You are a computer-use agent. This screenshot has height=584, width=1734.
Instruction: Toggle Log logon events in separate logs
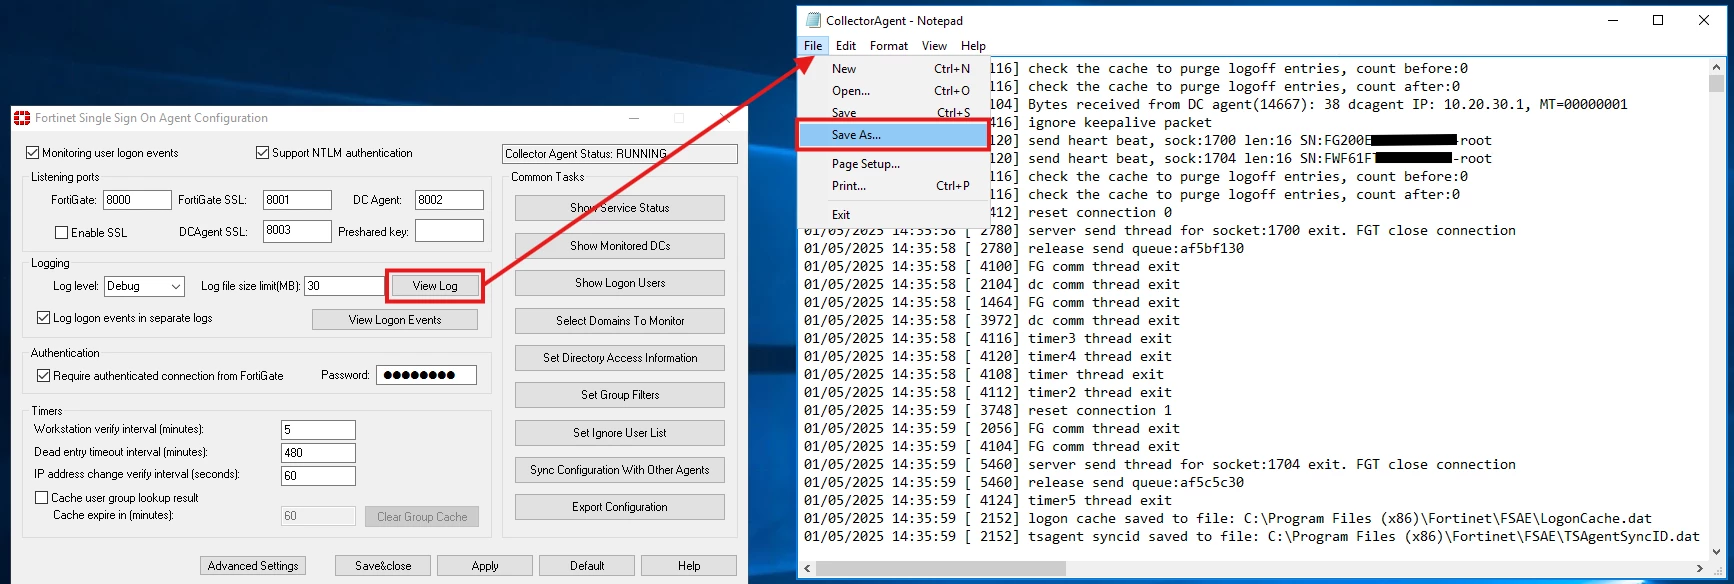[44, 318]
